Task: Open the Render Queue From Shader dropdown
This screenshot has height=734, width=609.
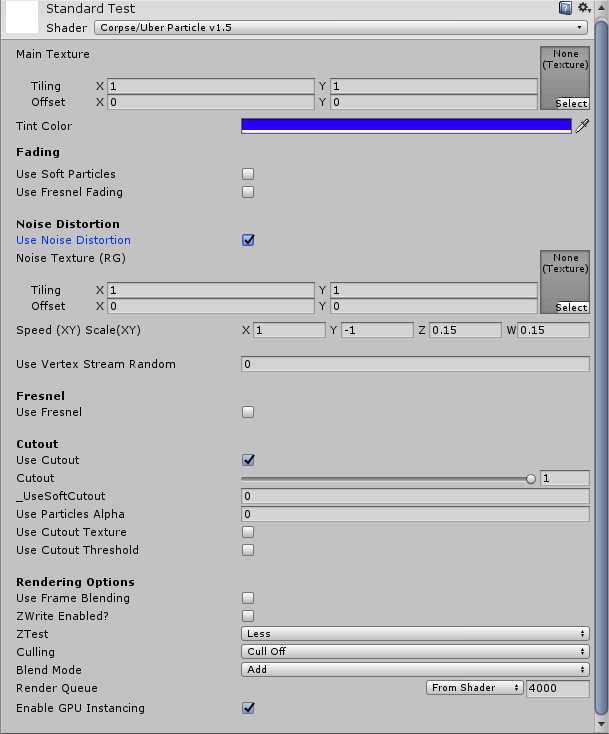Action: [x=475, y=688]
